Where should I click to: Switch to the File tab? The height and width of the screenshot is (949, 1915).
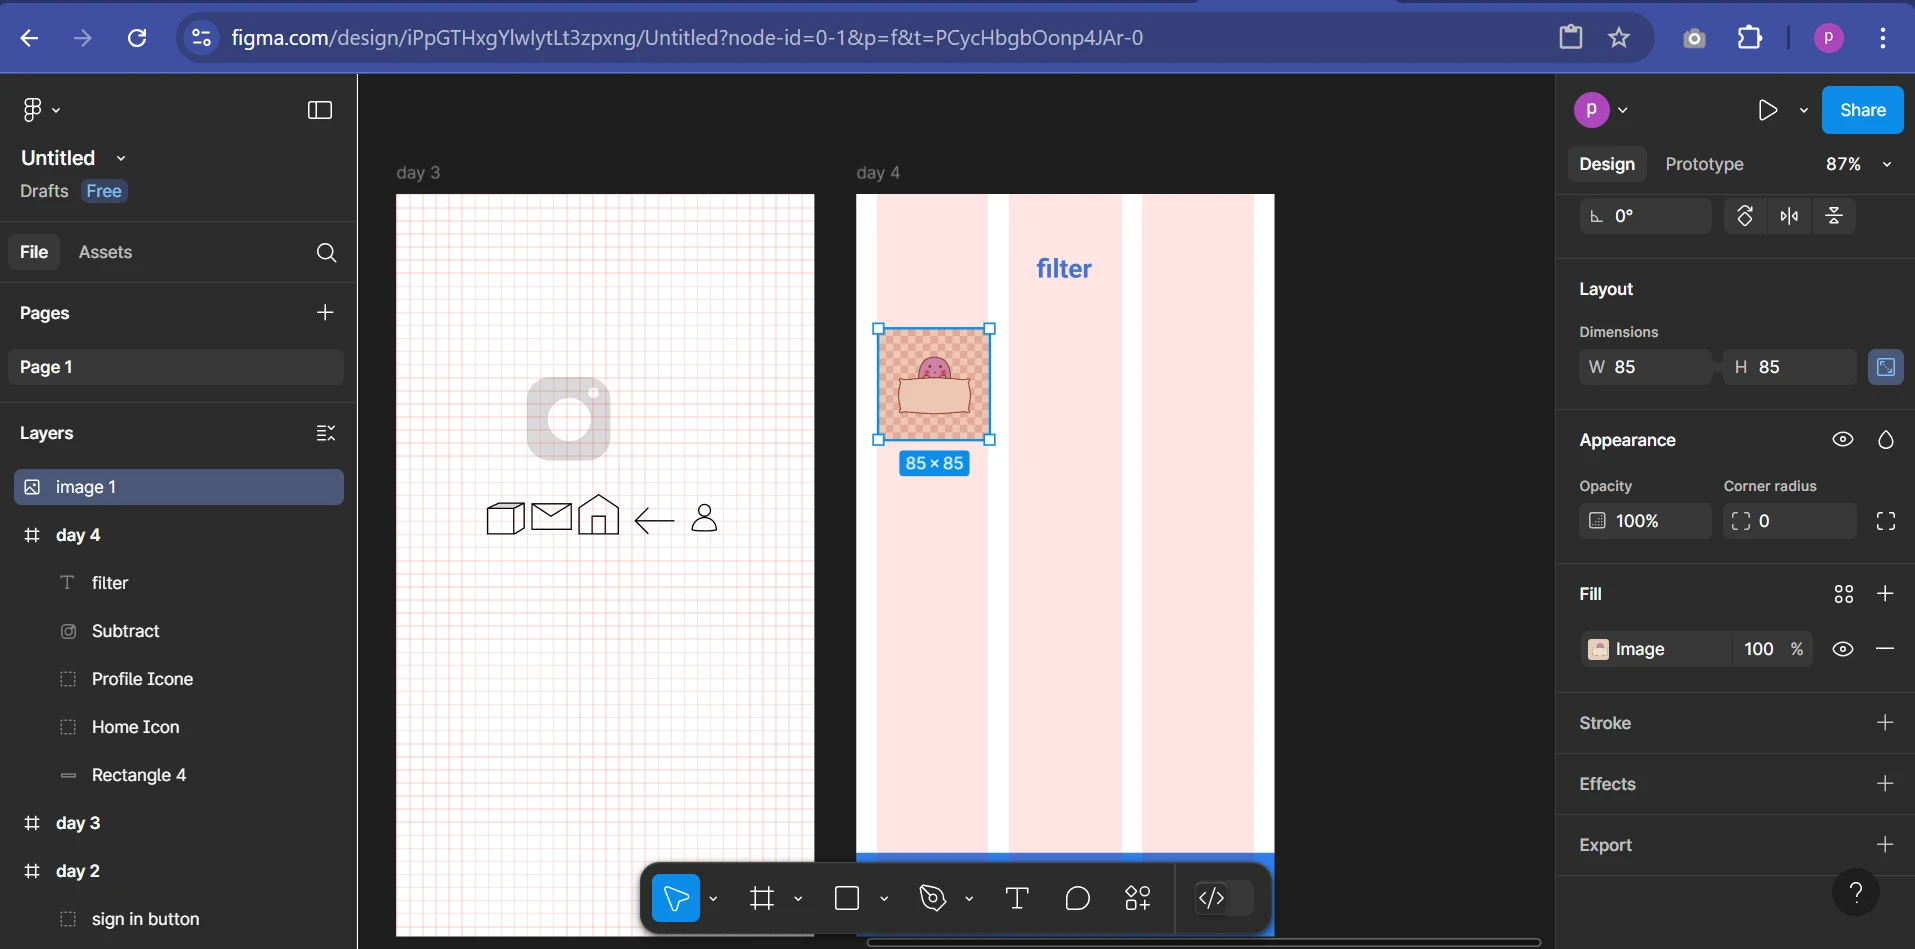(34, 252)
